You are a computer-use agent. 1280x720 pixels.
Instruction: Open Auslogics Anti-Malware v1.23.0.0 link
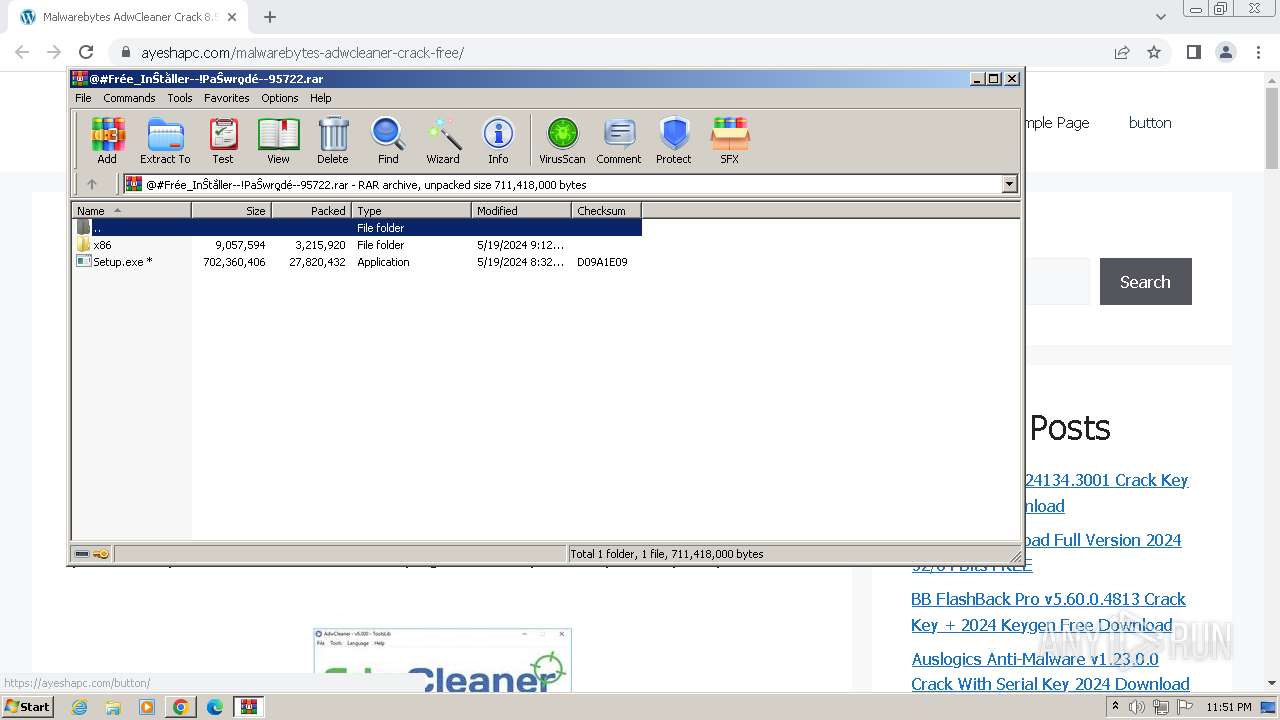click(1050, 671)
